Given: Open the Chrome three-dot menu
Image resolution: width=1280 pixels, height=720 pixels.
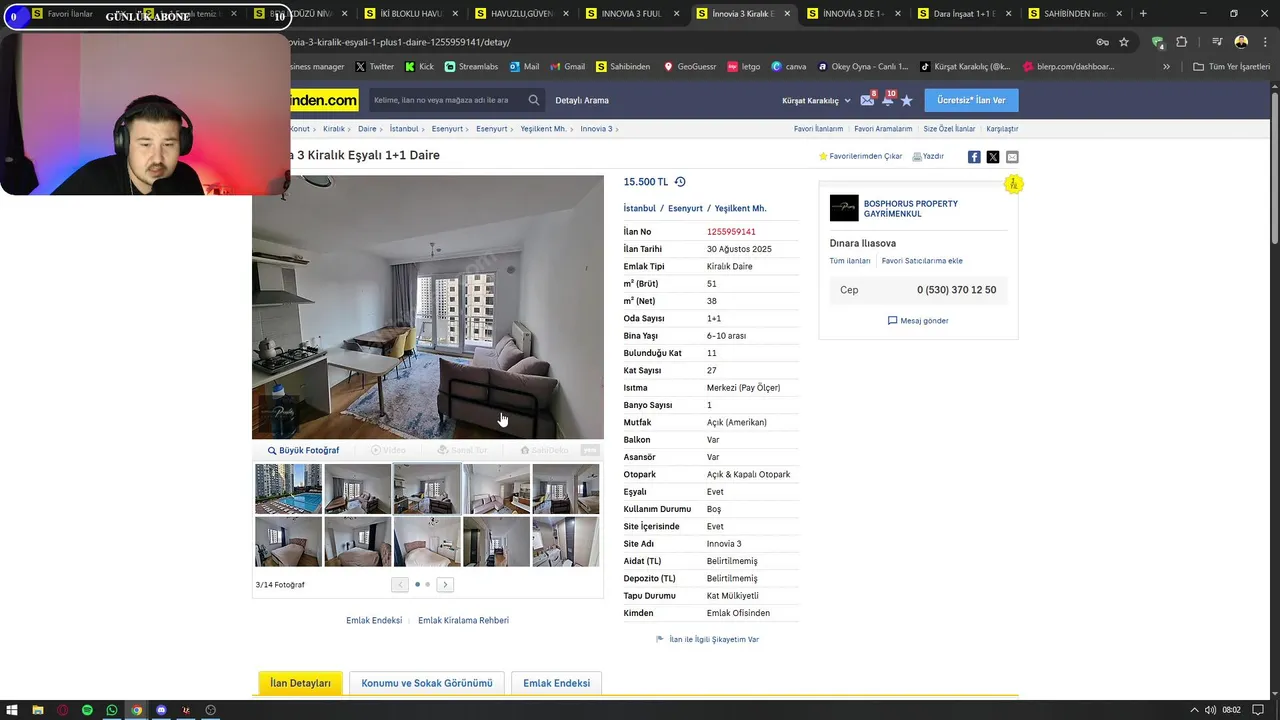Looking at the screenshot, I should (x=1264, y=42).
